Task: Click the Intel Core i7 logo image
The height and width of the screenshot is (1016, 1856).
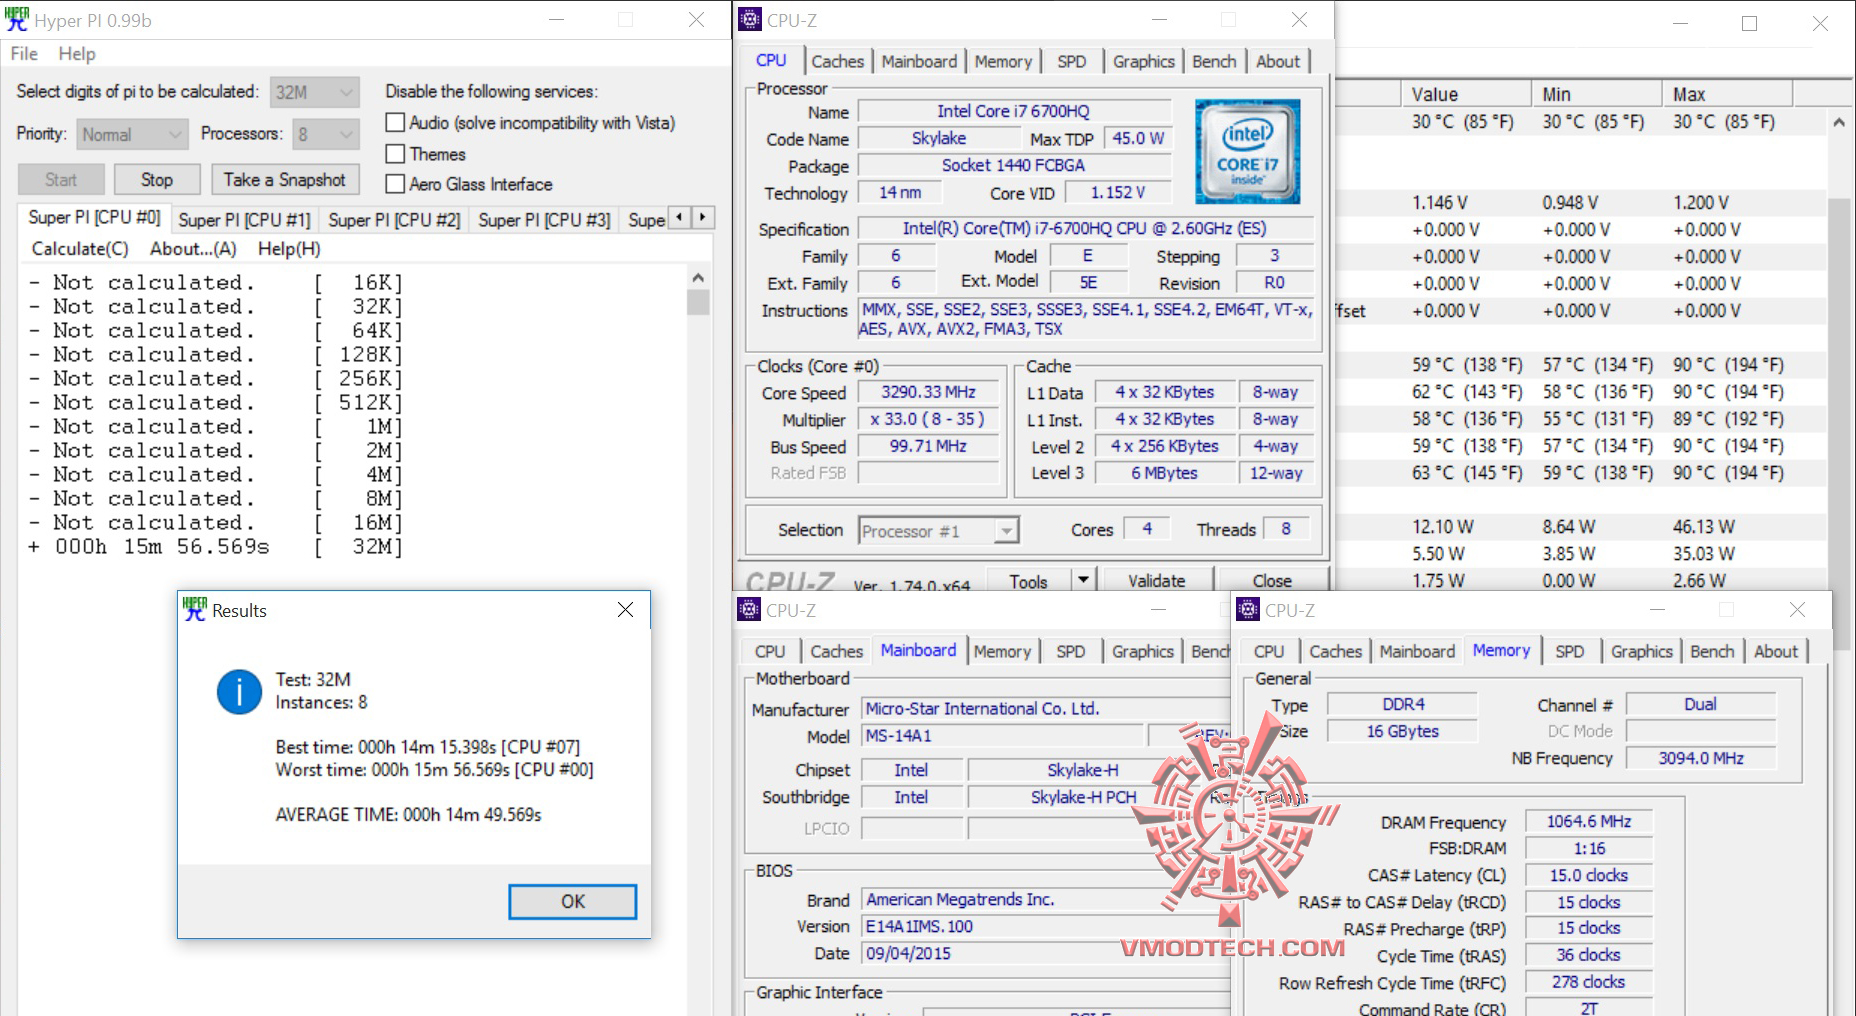Action: (1247, 151)
